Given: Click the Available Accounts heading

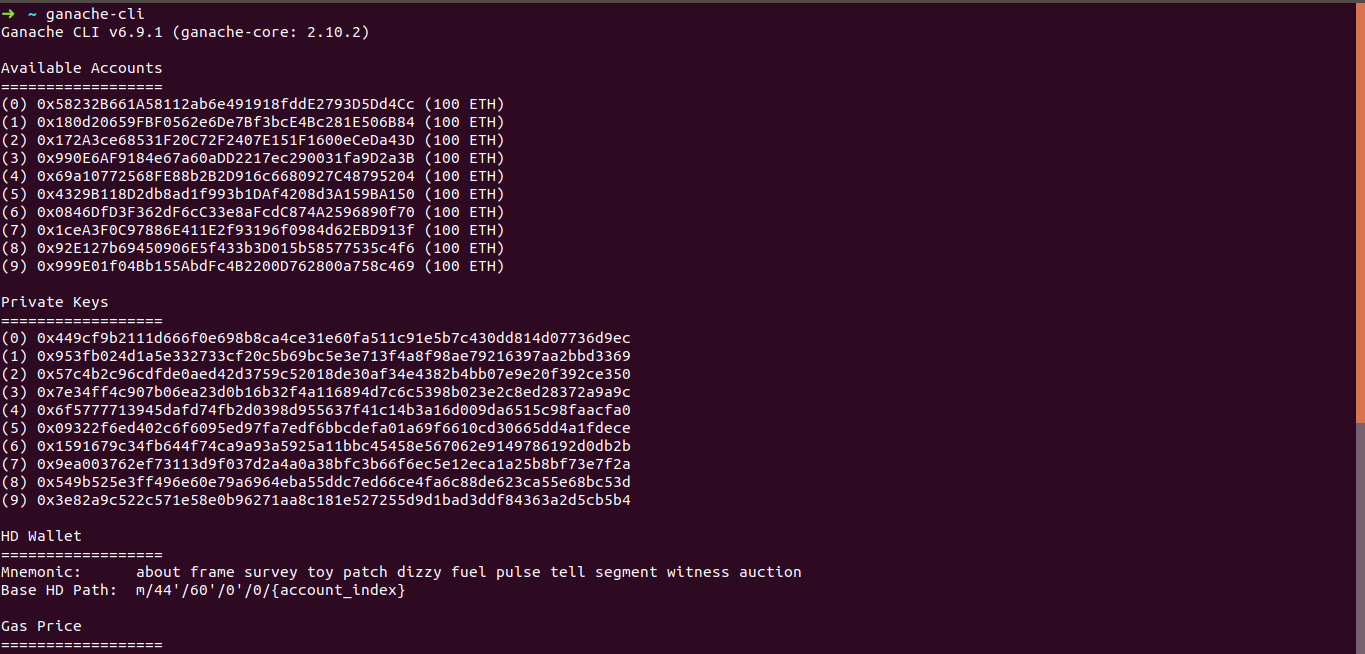Looking at the screenshot, I should pyautogui.click(x=81, y=68).
